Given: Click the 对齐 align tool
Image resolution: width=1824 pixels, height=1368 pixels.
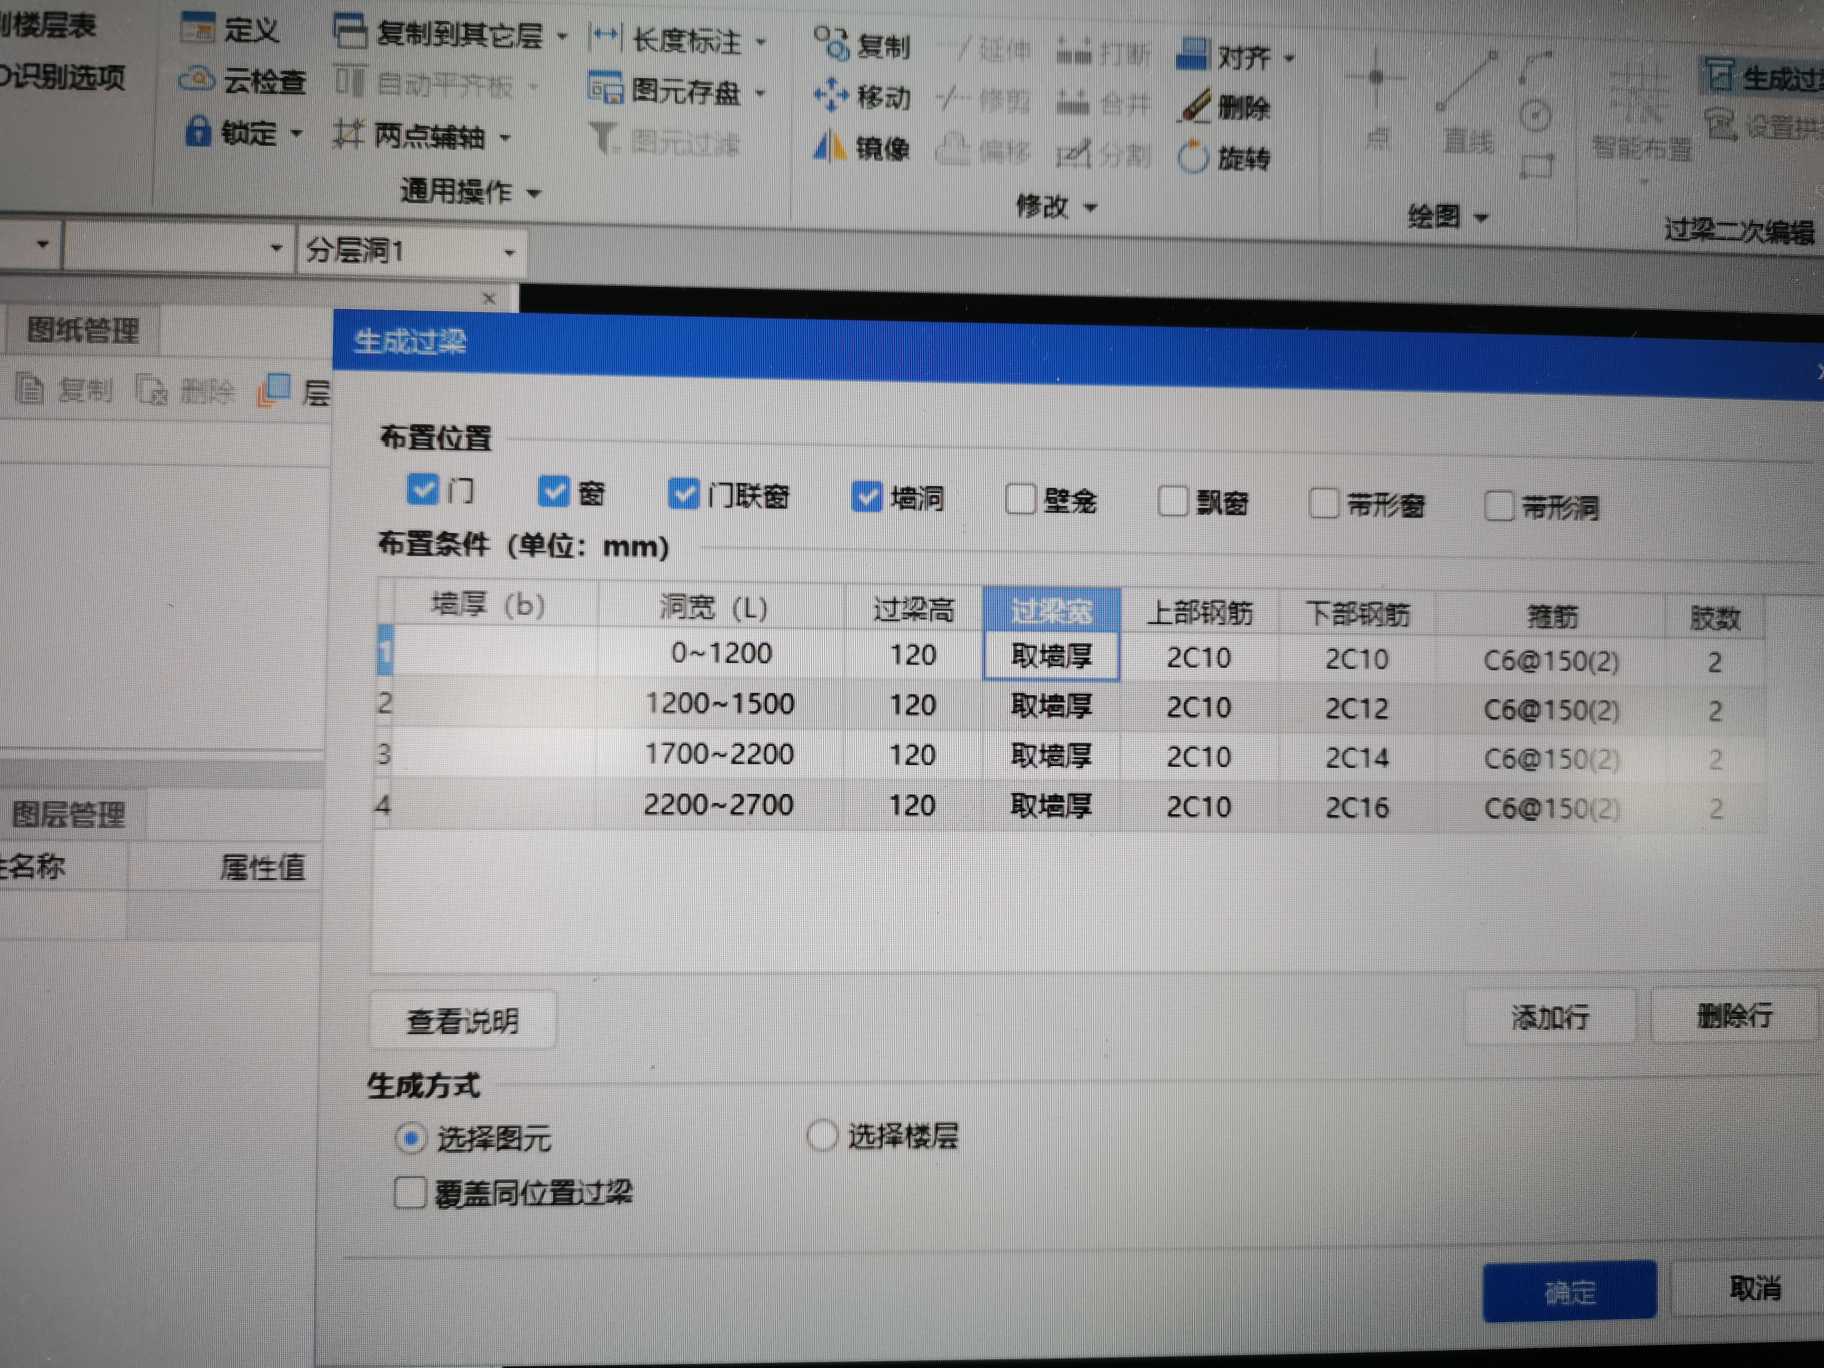Looking at the screenshot, I should pos(1223,56).
